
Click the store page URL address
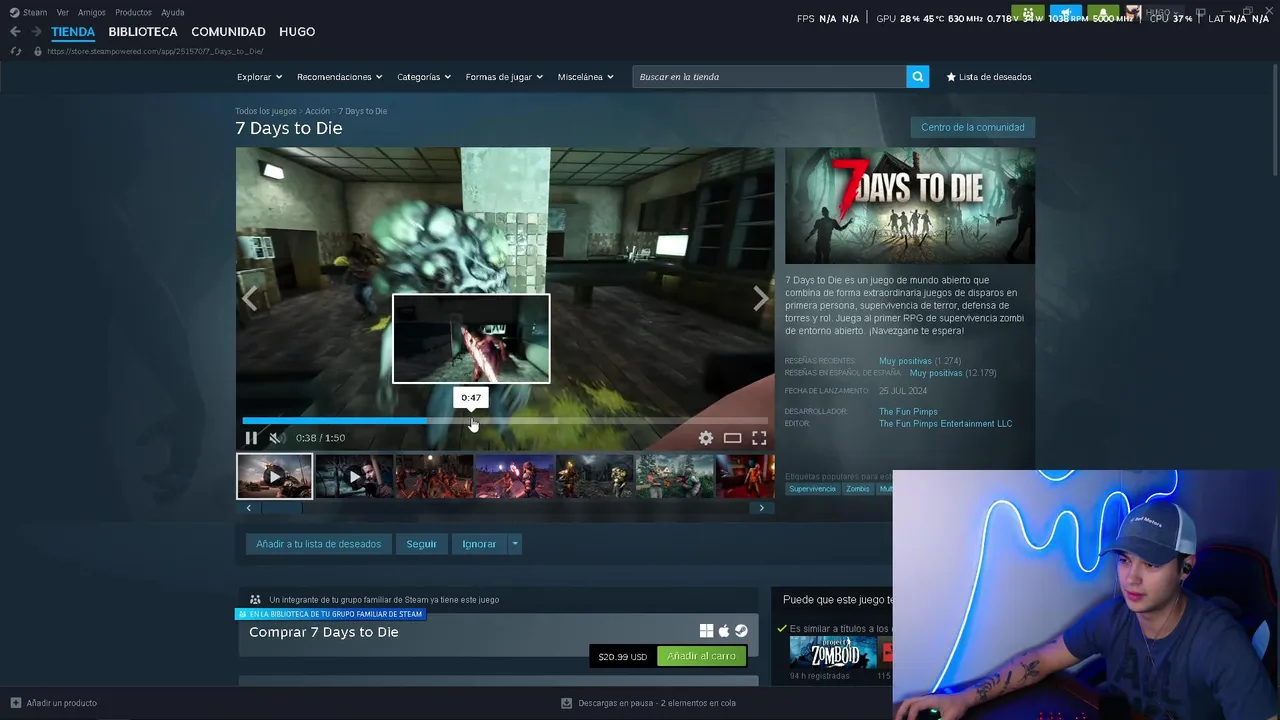155,51
